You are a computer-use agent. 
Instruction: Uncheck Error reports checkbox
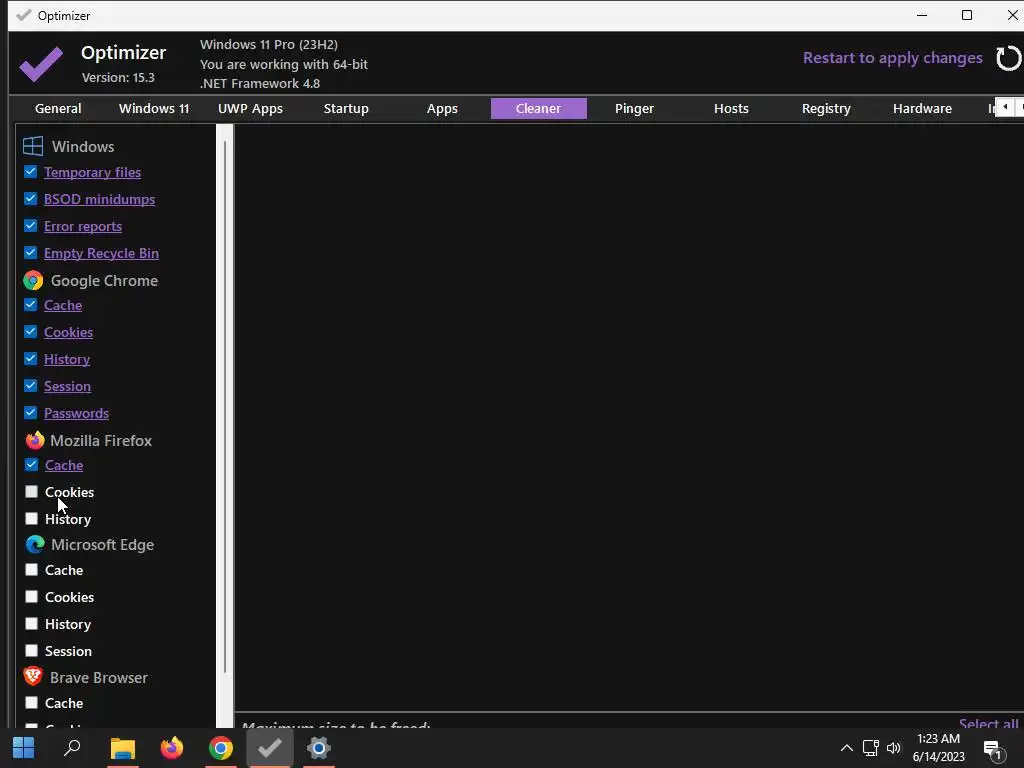[x=31, y=226]
